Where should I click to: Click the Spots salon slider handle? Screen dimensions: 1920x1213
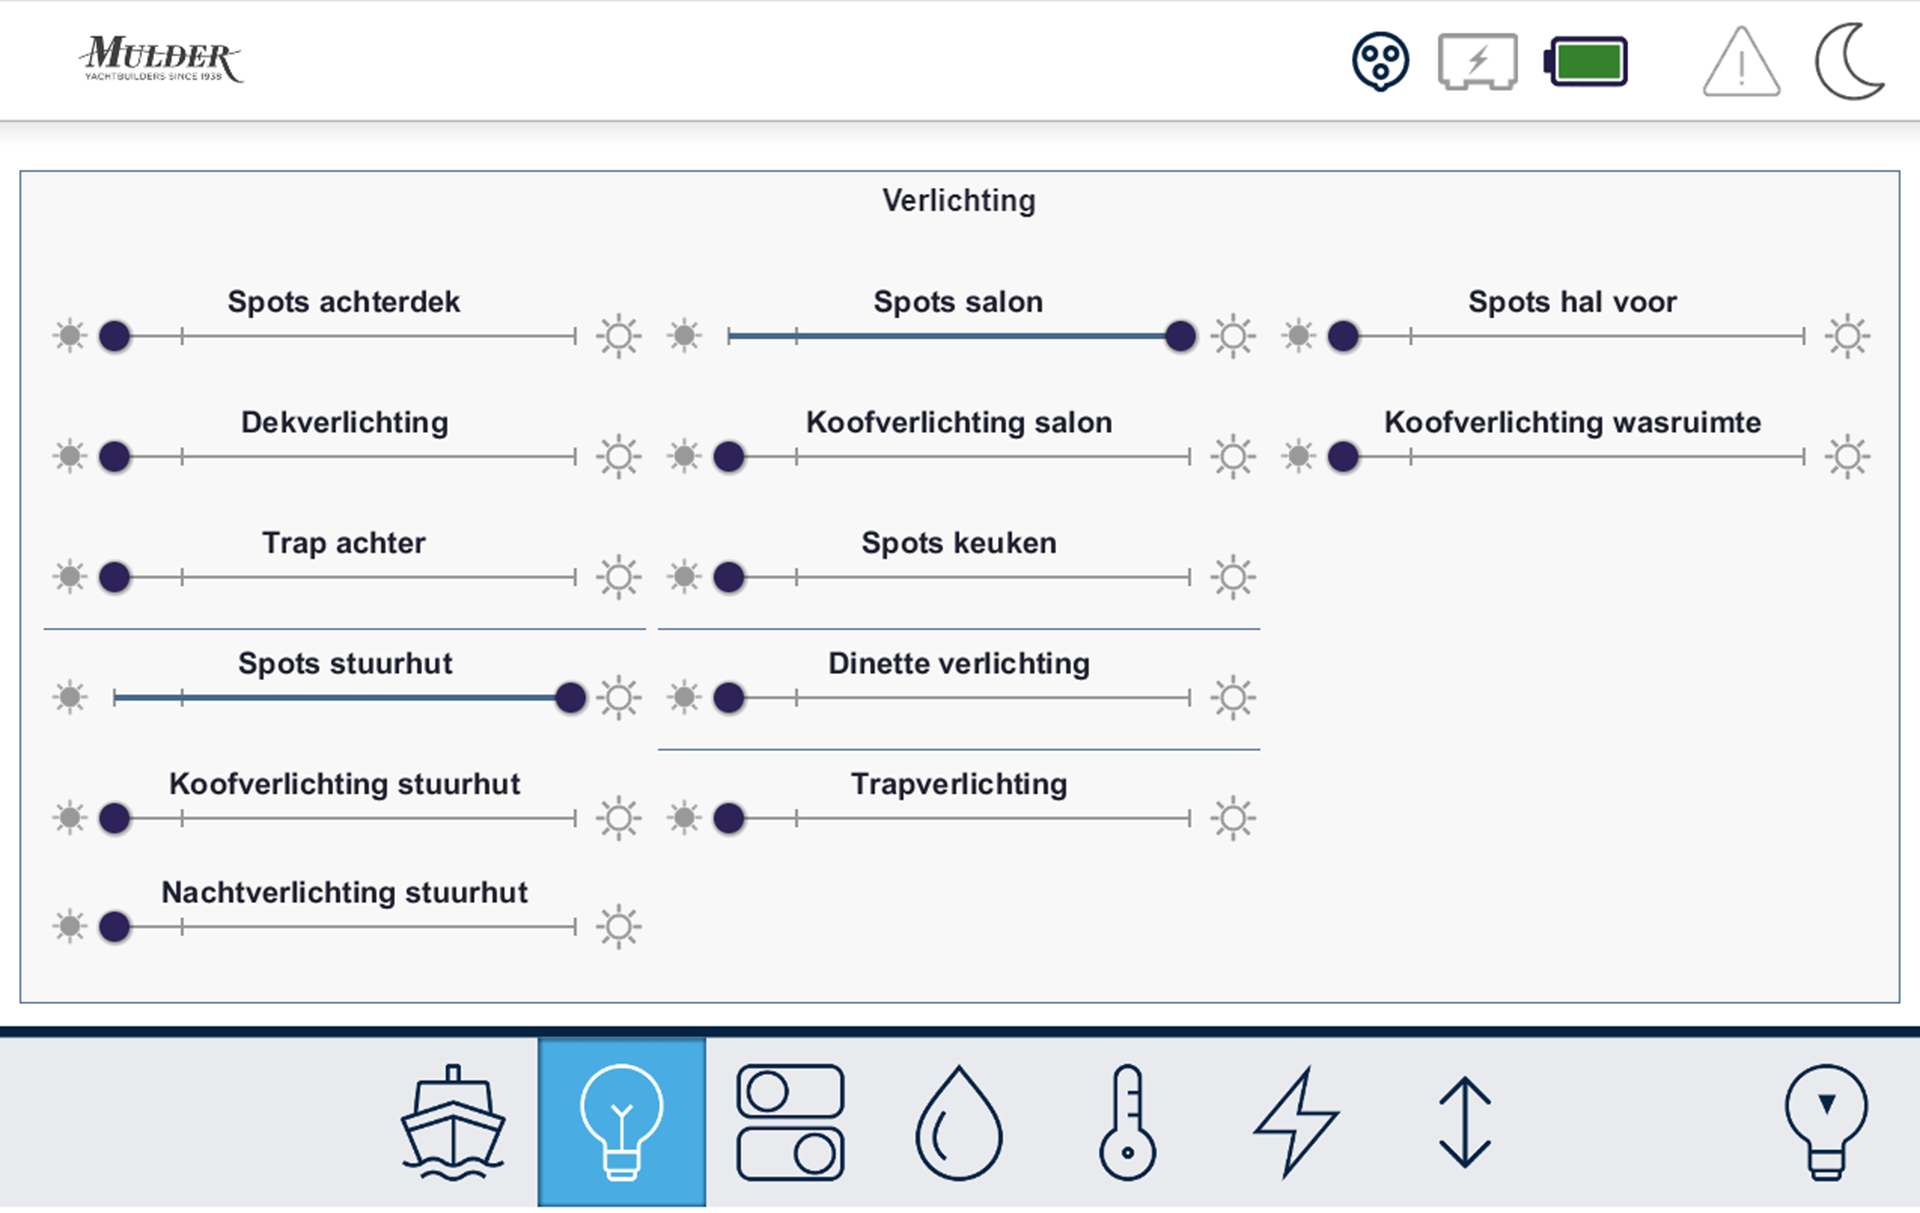[x=1180, y=336]
